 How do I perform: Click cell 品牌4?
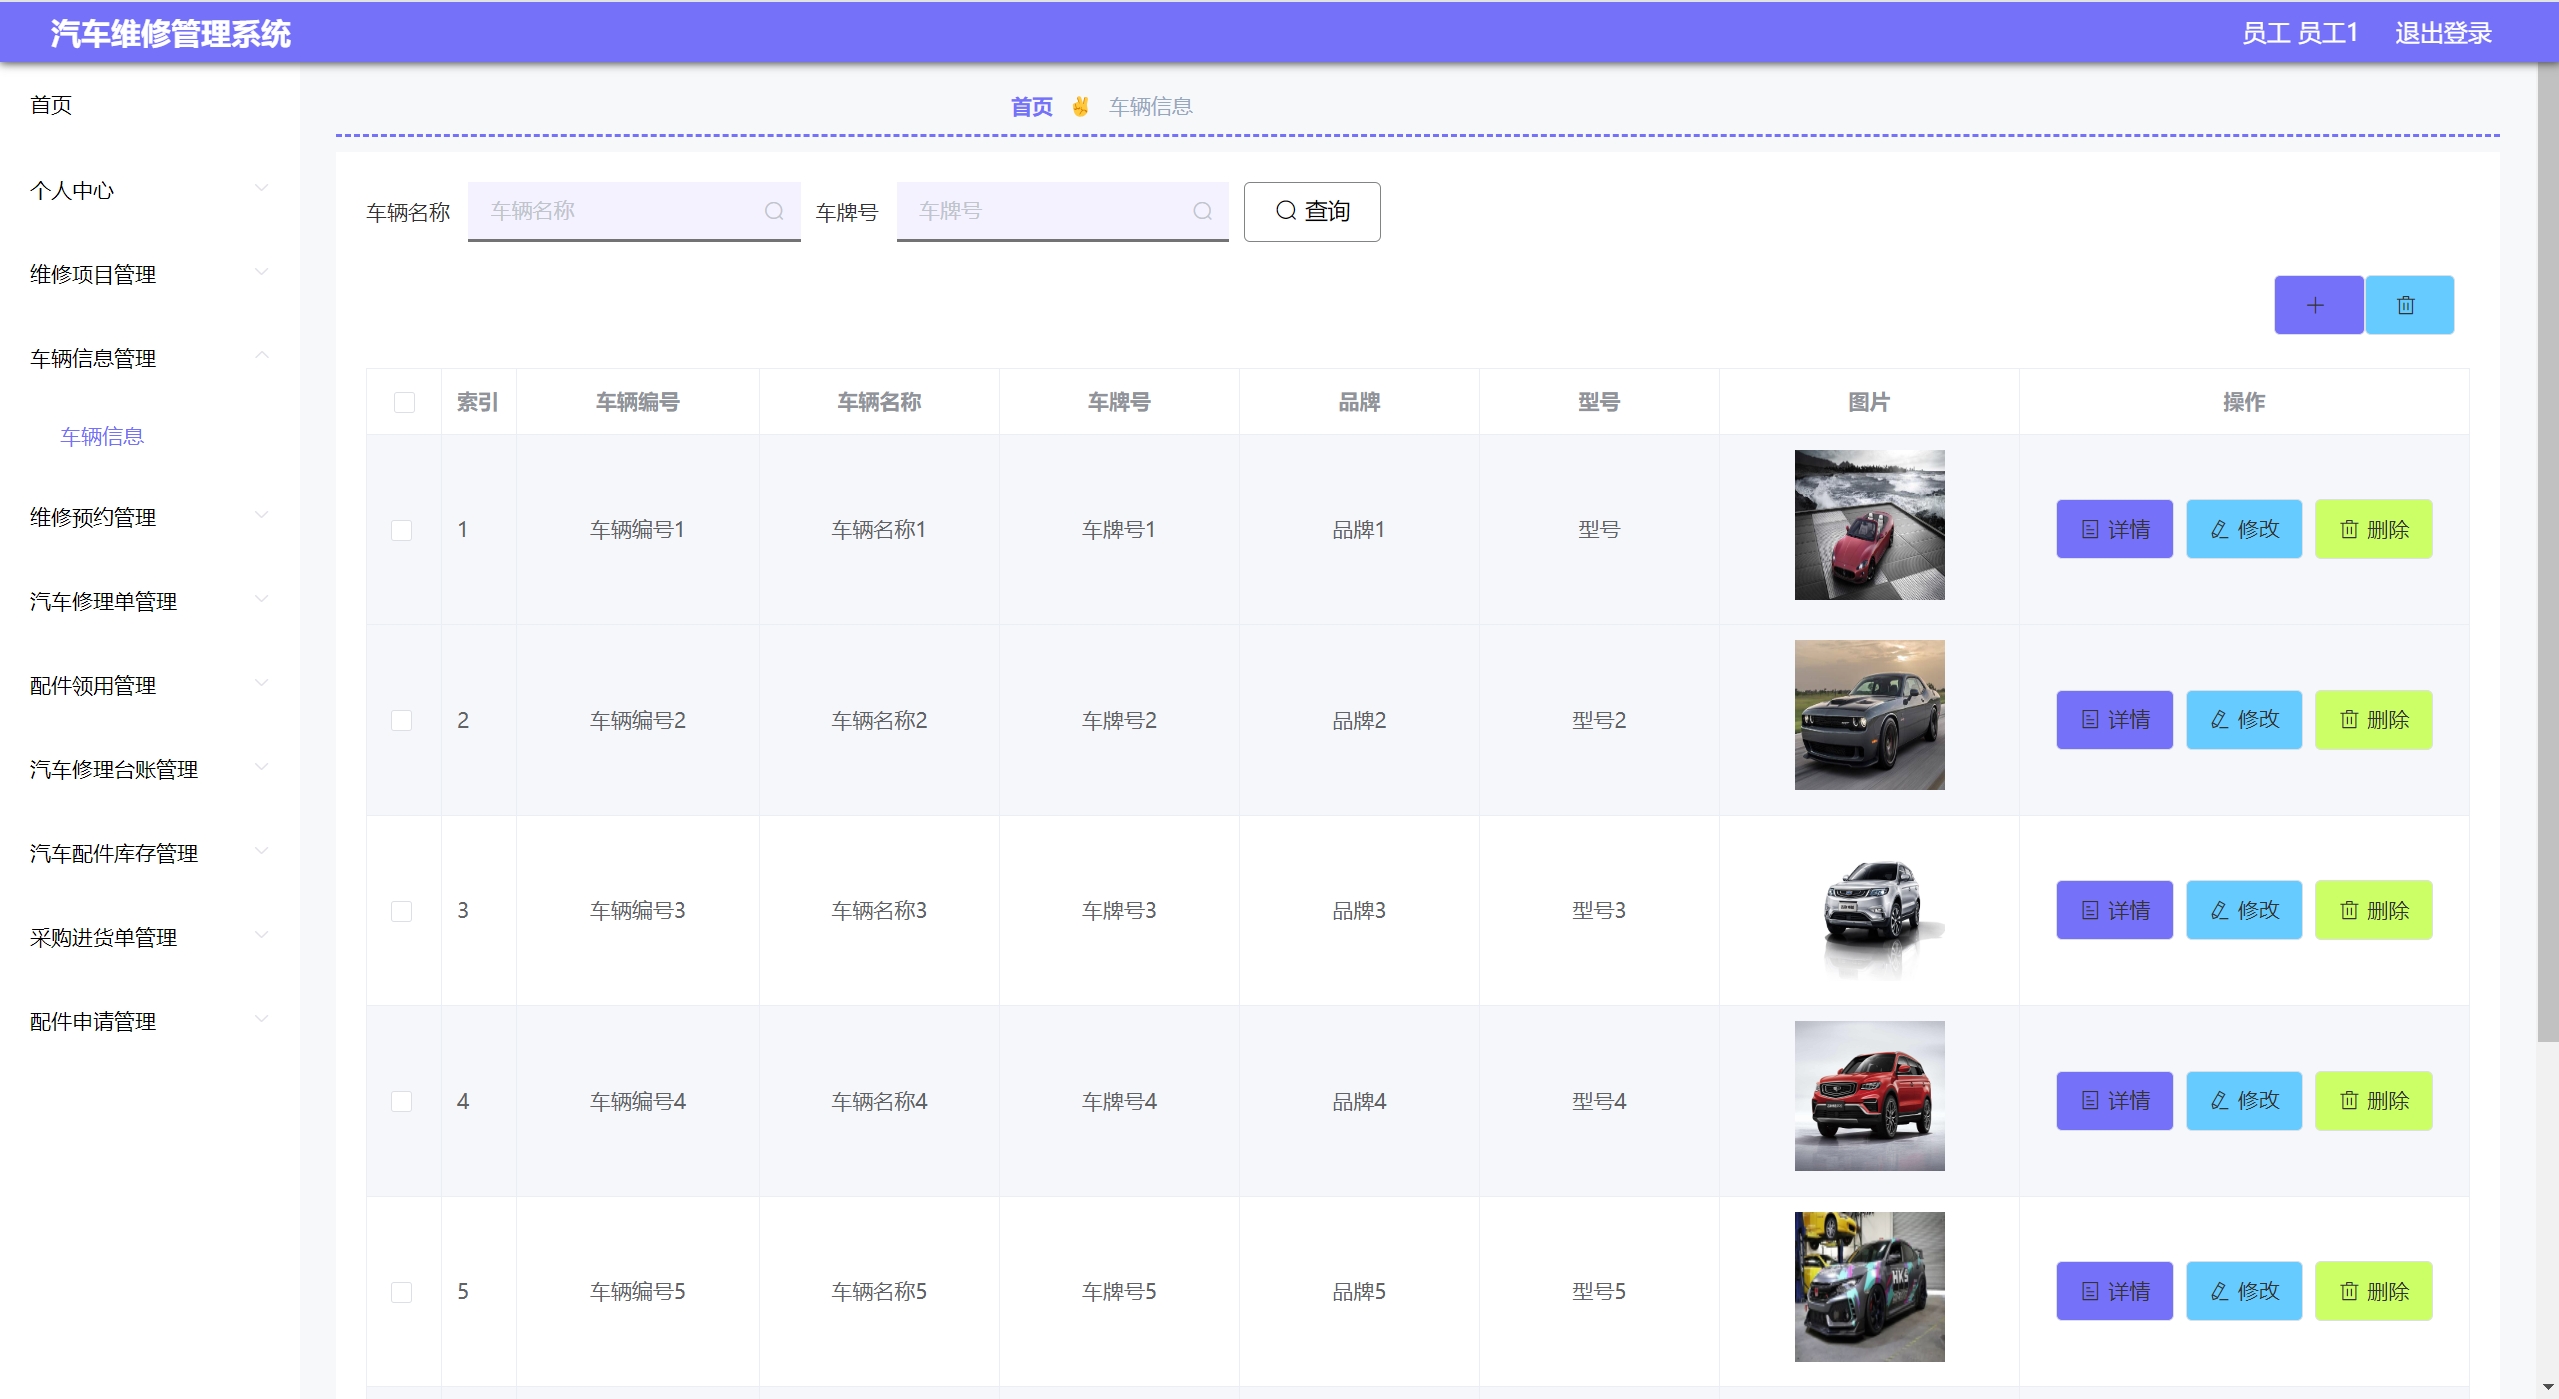(1359, 1101)
